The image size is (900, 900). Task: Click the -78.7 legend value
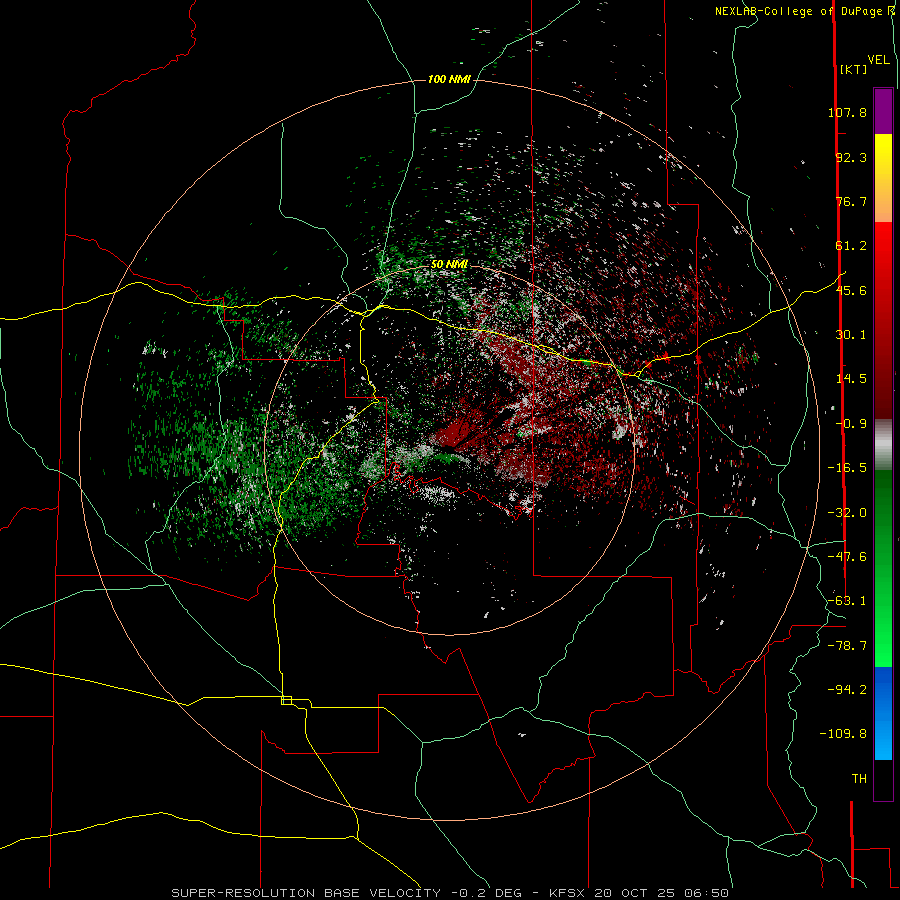847,646
